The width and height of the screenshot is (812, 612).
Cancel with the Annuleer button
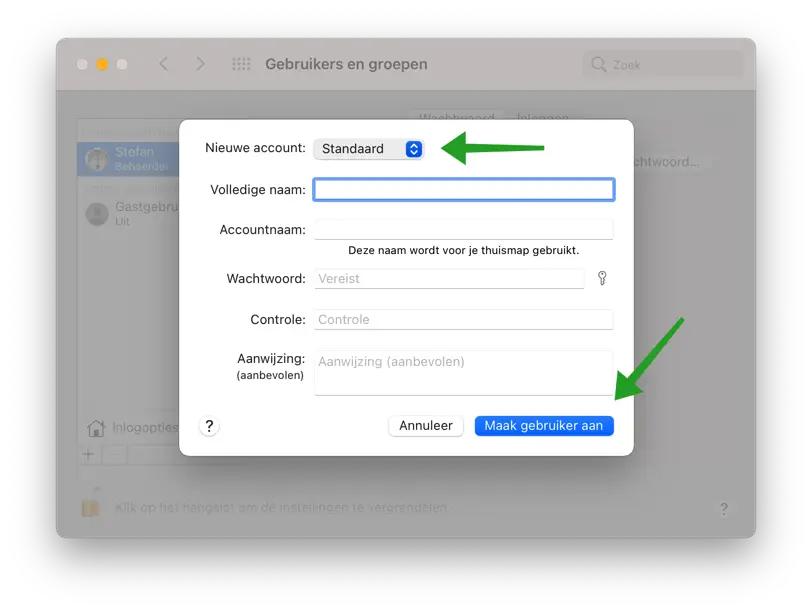point(426,426)
